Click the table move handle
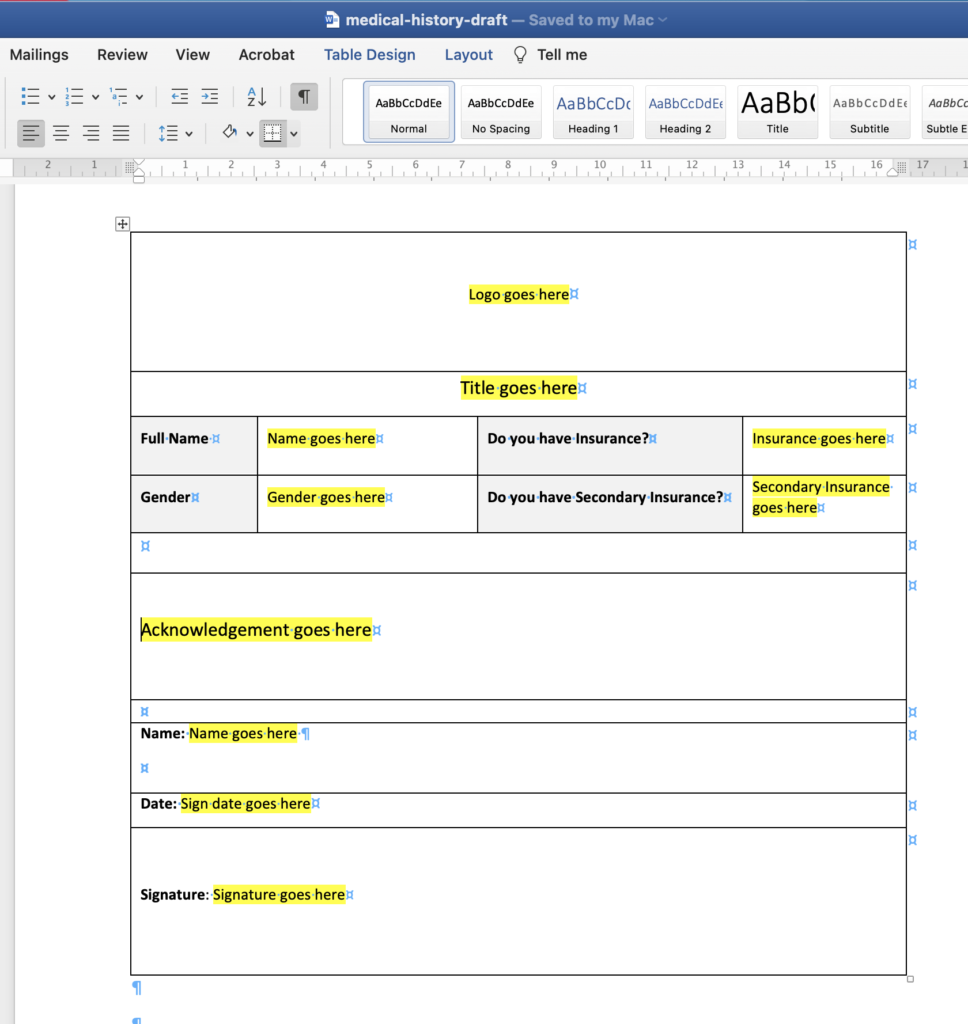968x1024 pixels. coord(123,224)
